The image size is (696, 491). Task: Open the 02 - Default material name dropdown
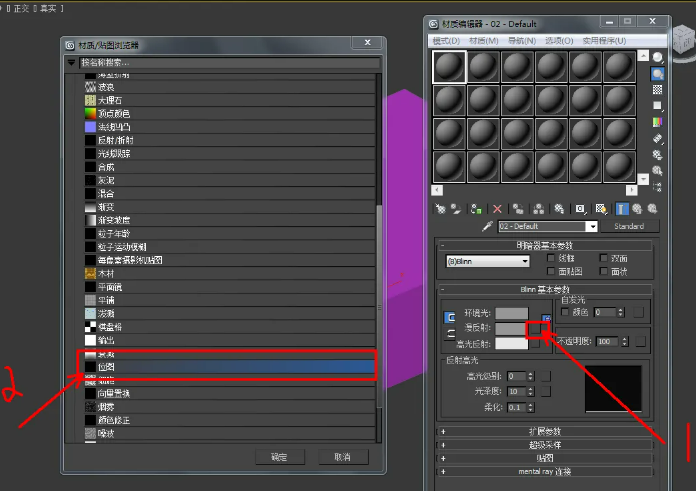tap(592, 226)
